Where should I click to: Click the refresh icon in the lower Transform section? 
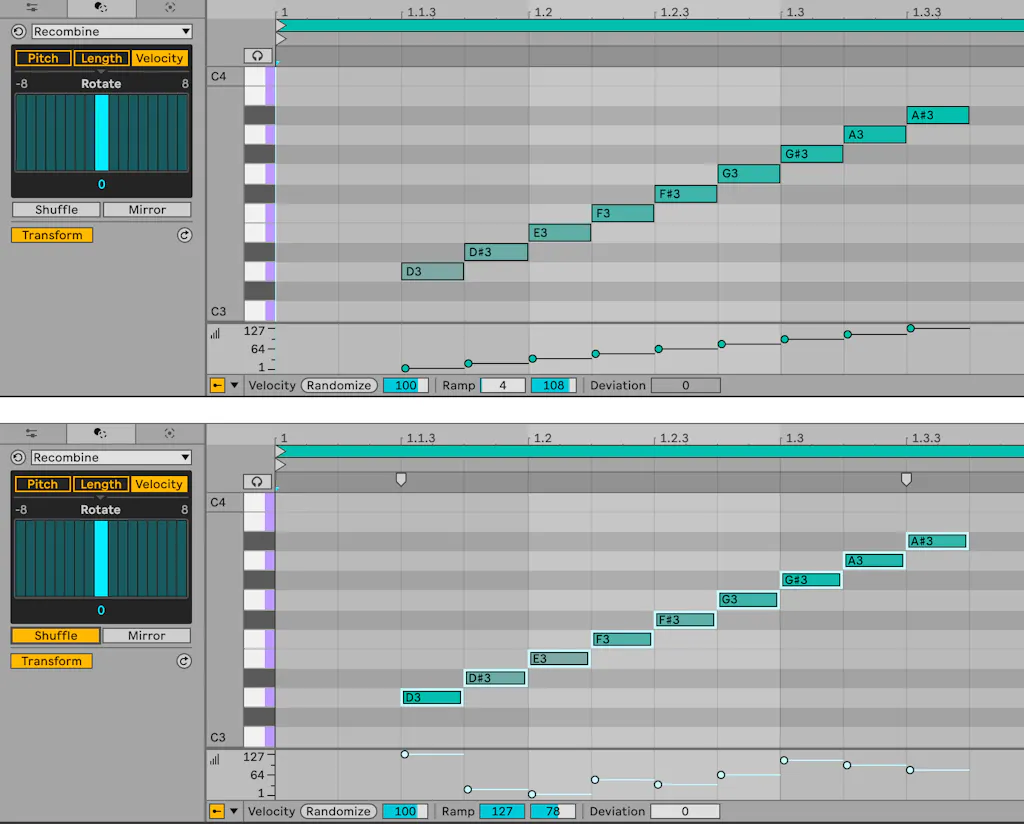click(182, 661)
